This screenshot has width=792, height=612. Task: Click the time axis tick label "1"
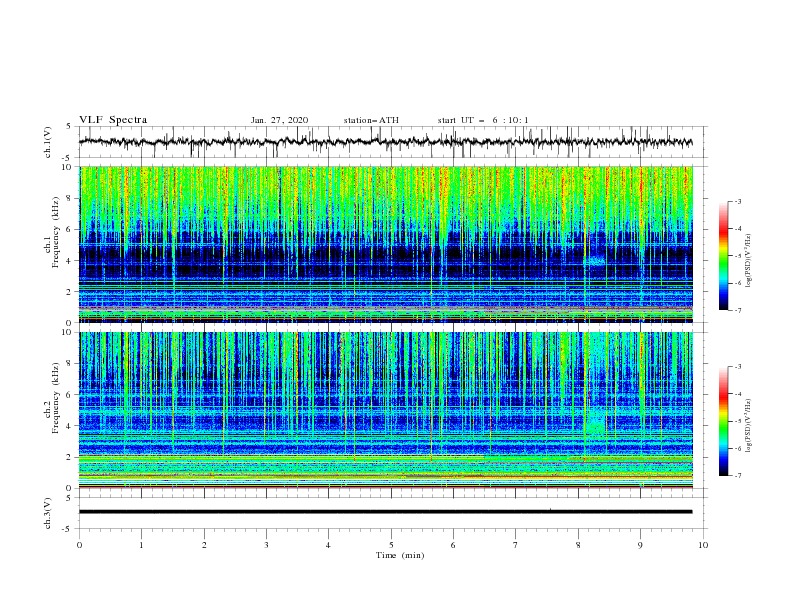click(141, 545)
